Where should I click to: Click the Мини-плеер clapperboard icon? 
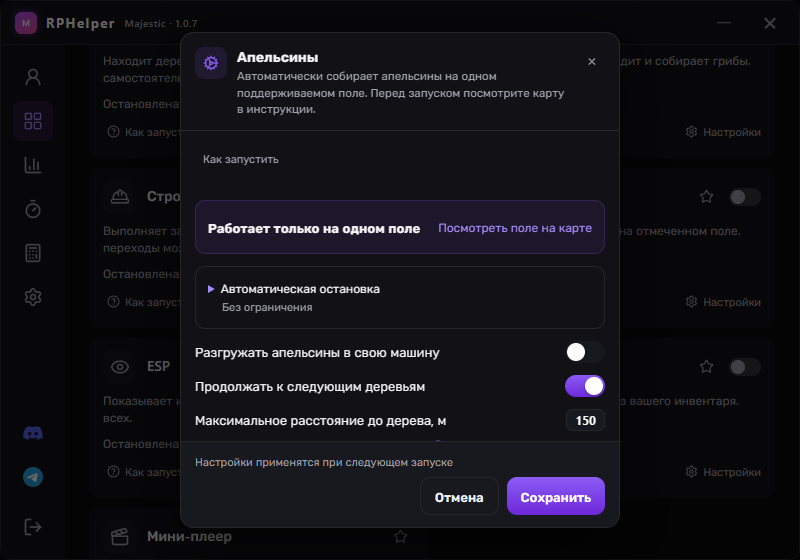coord(120,537)
